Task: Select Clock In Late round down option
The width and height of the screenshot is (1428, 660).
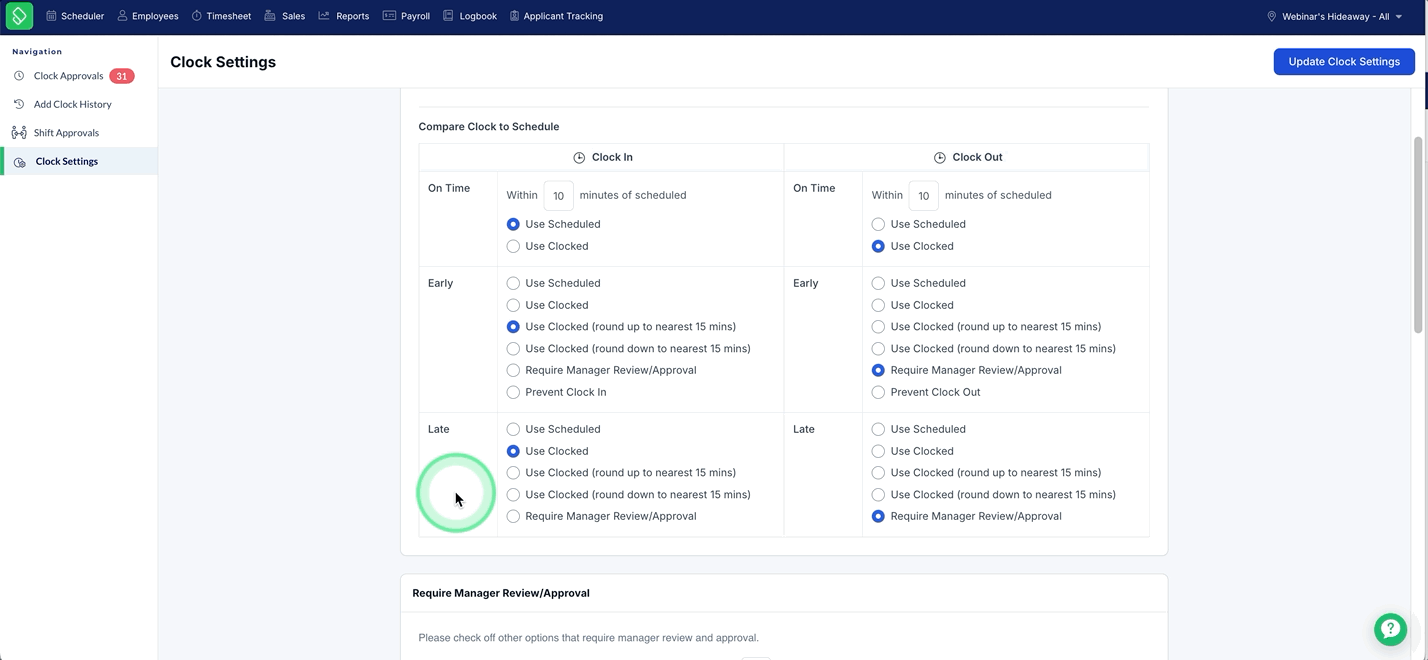Action: (513, 495)
